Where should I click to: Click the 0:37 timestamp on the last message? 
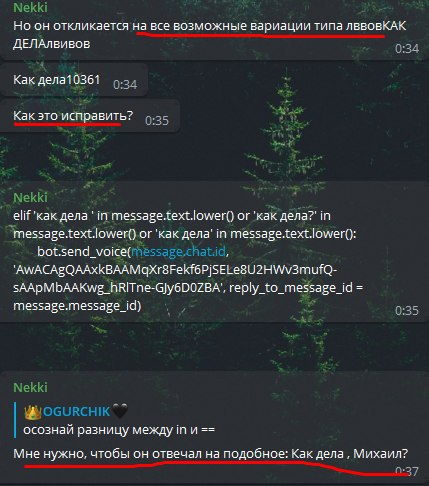click(x=407, y=471)
